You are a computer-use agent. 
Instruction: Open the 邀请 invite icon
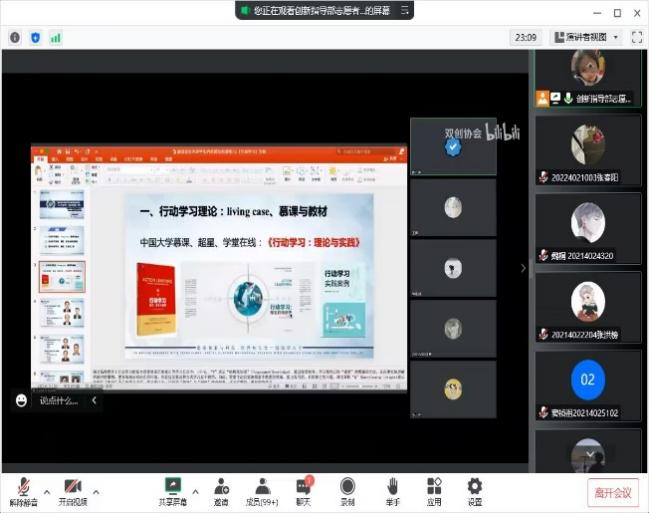tap(220, 490)
